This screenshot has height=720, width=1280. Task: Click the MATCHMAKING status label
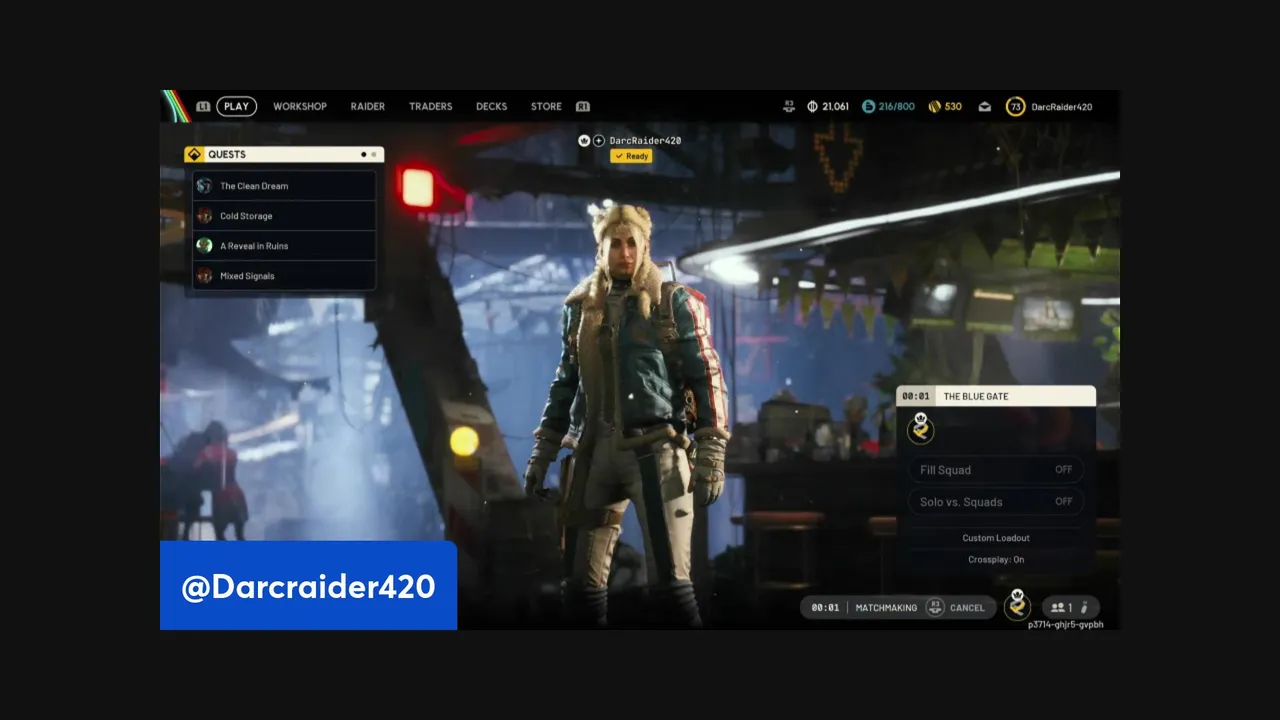tap(886, 608)
